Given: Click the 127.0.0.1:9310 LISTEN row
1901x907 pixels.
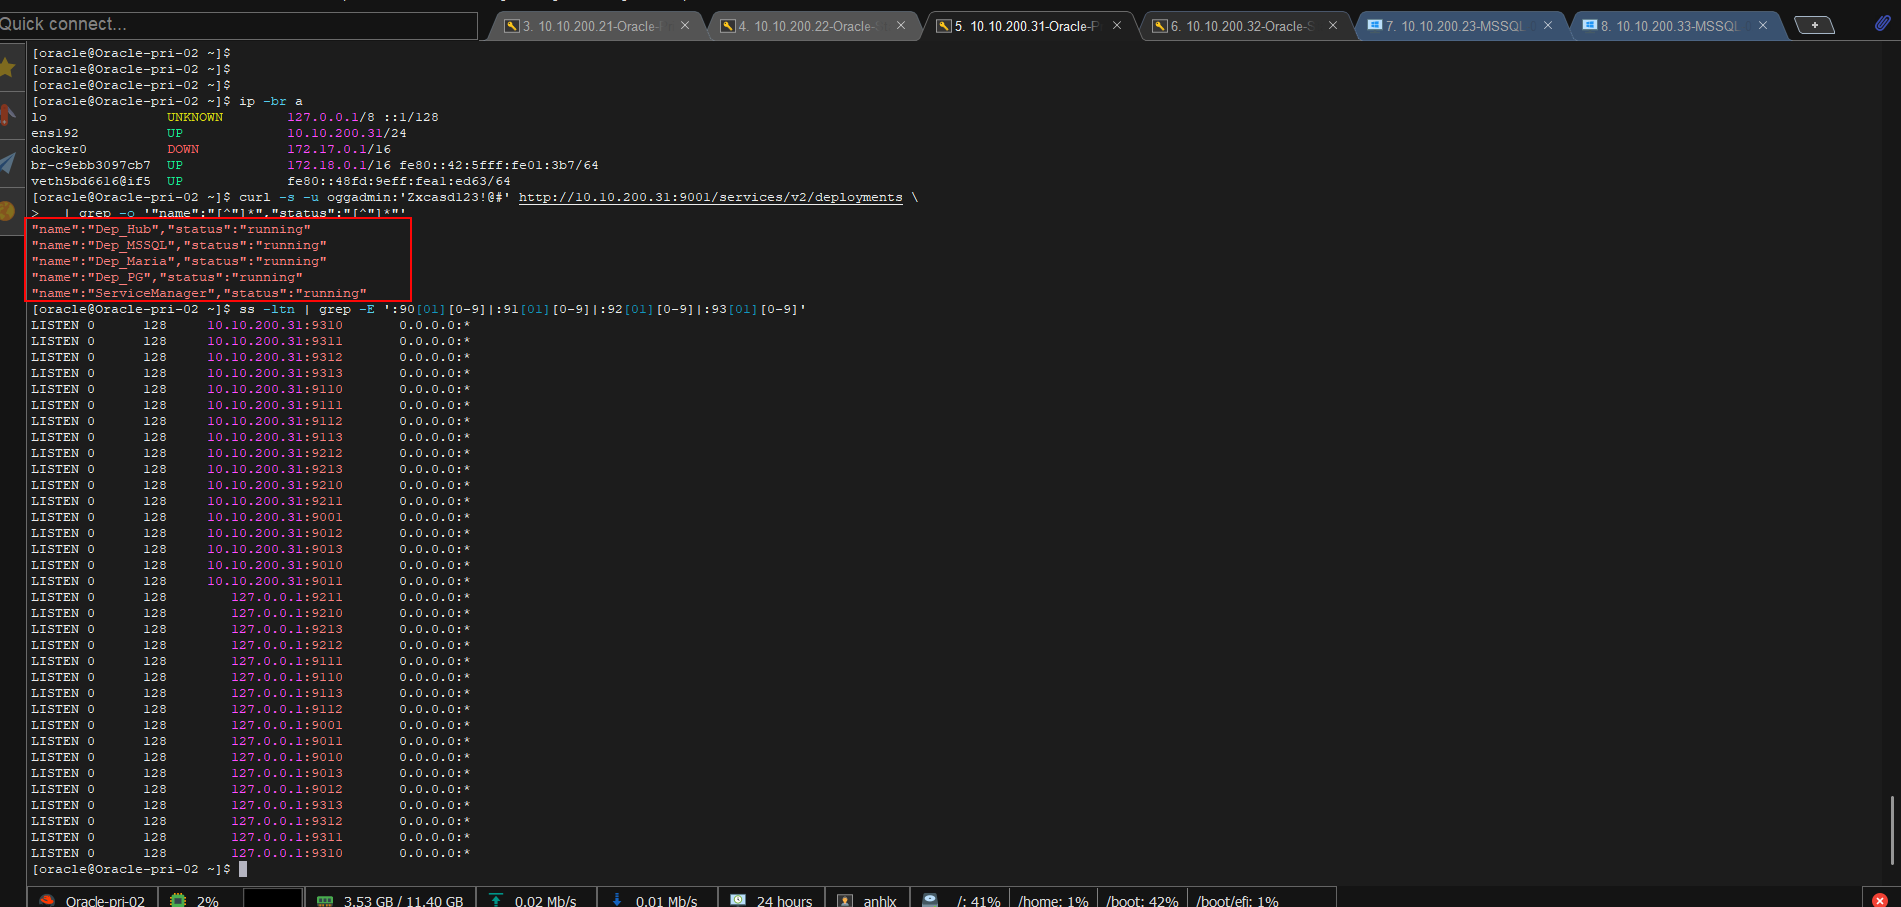Looking at the screenshot, I should [x=251, y=853].
